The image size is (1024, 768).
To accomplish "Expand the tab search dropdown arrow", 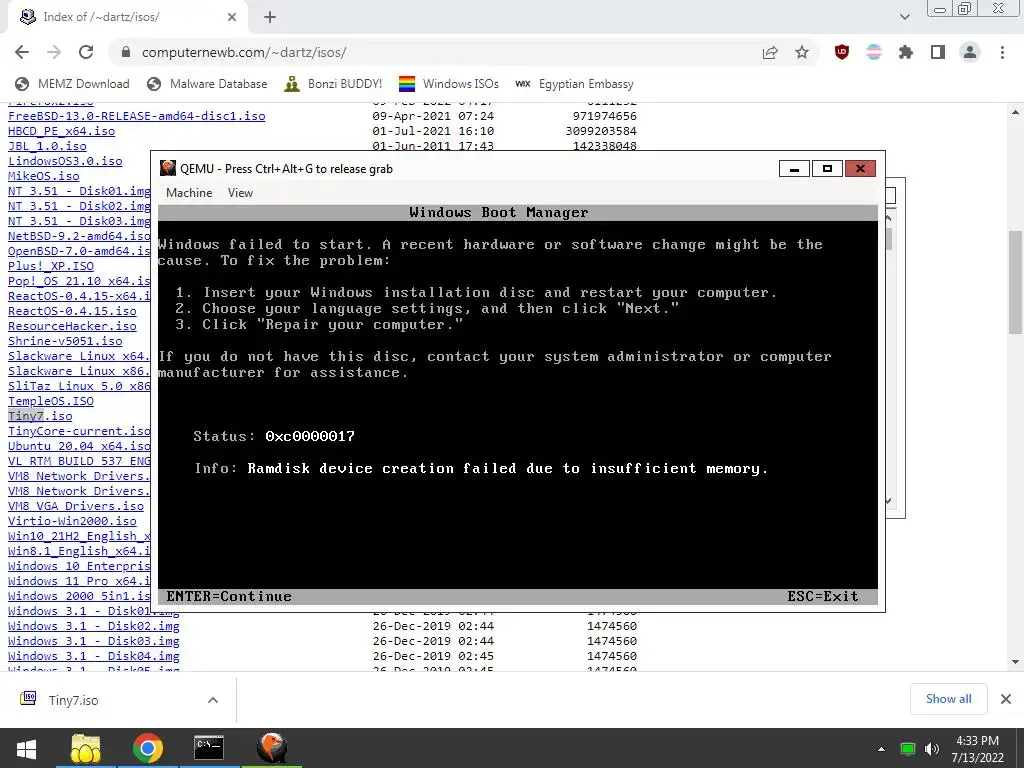I will pyautogui.click(x=904, y=17).
